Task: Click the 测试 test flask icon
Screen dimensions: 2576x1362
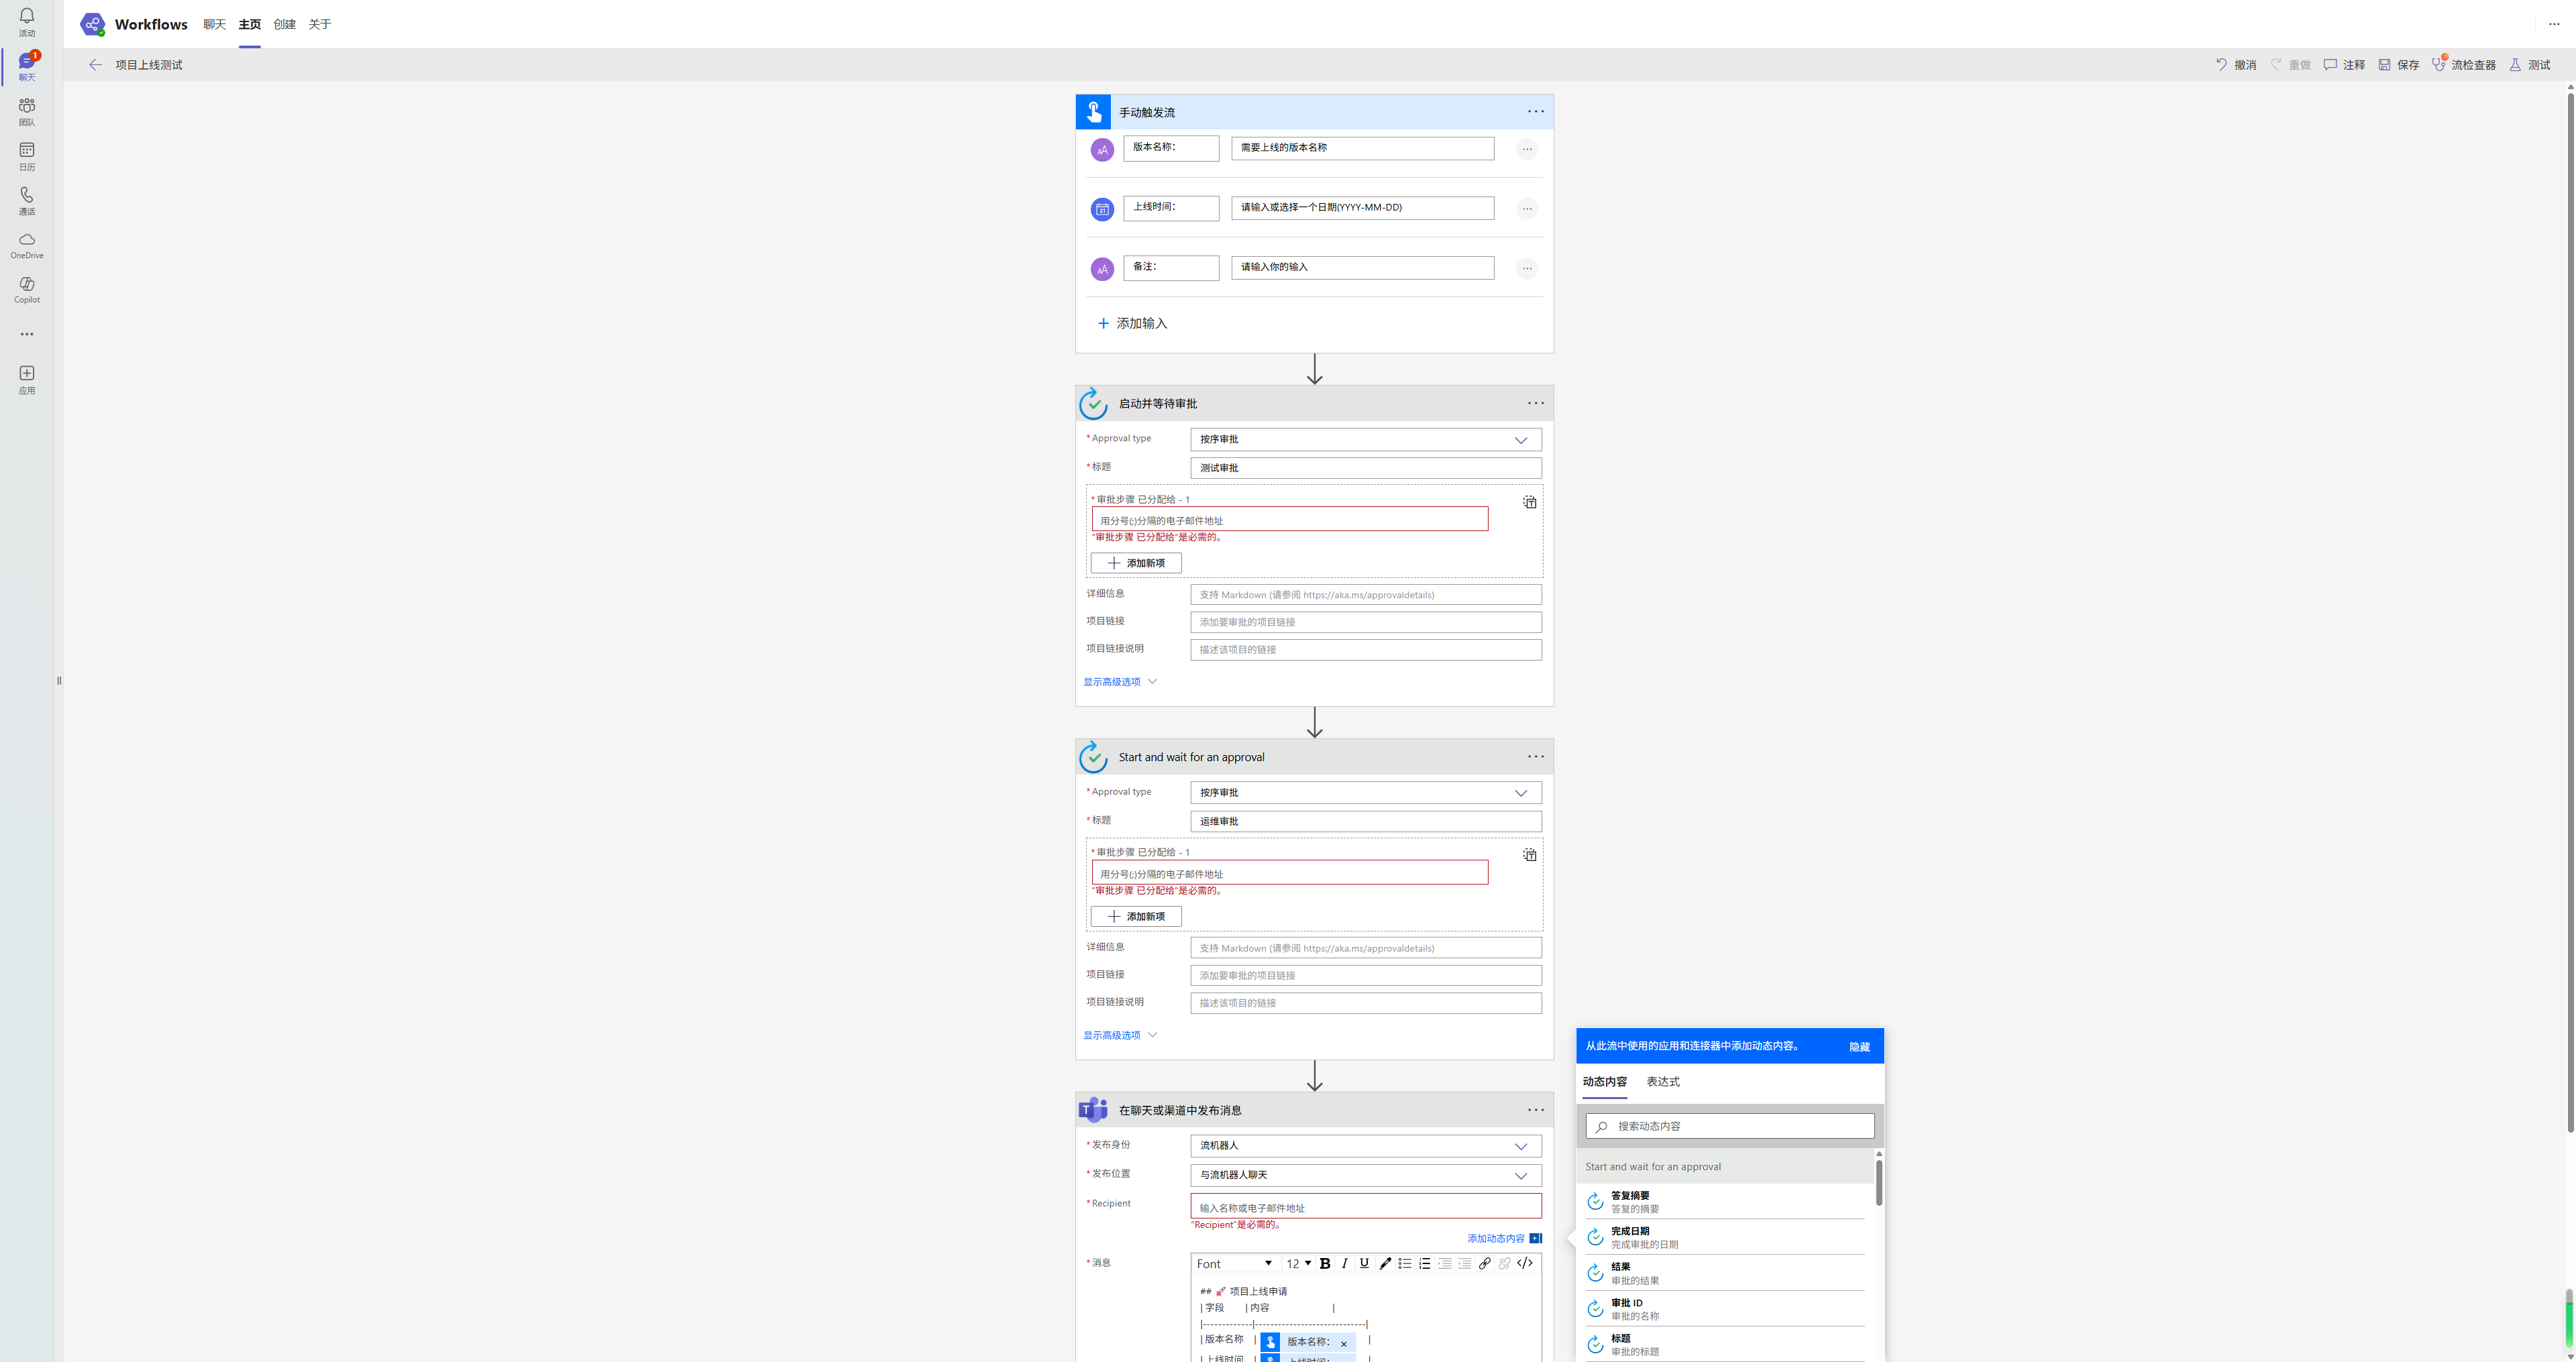Action: tap(2515, 65)
